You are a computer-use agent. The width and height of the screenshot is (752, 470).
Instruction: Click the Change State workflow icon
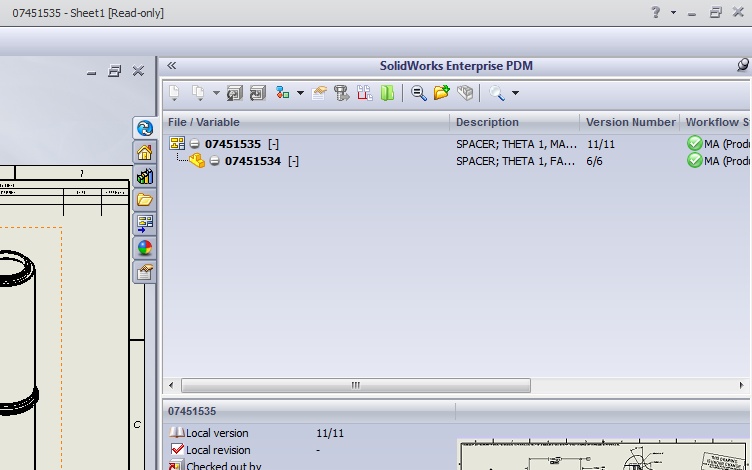coord(282,93)
